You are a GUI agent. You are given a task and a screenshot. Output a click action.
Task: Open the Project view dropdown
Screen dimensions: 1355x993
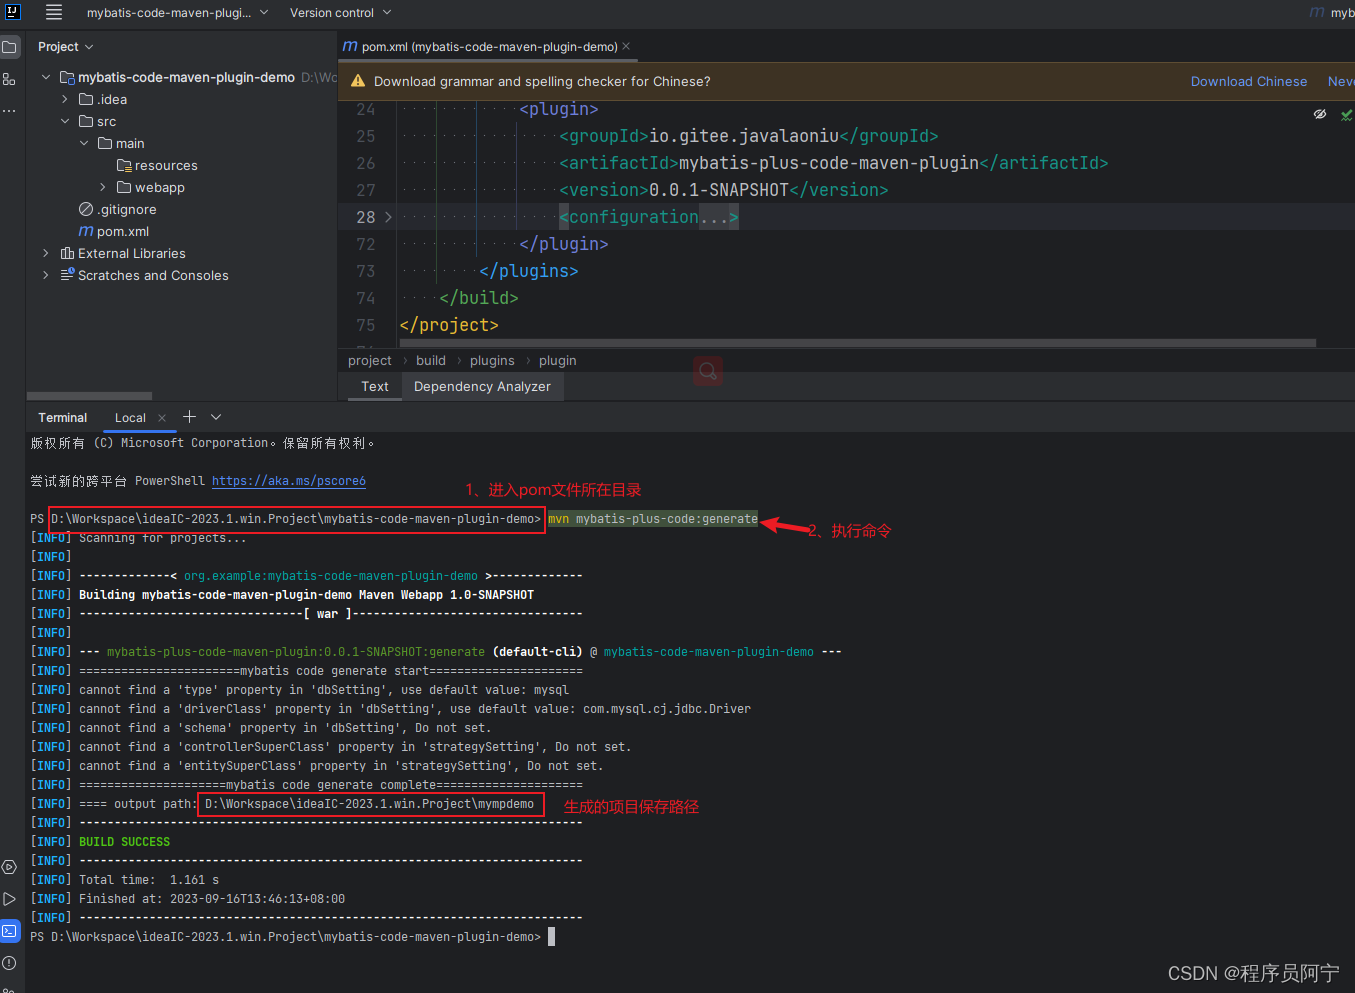[65, 47]
